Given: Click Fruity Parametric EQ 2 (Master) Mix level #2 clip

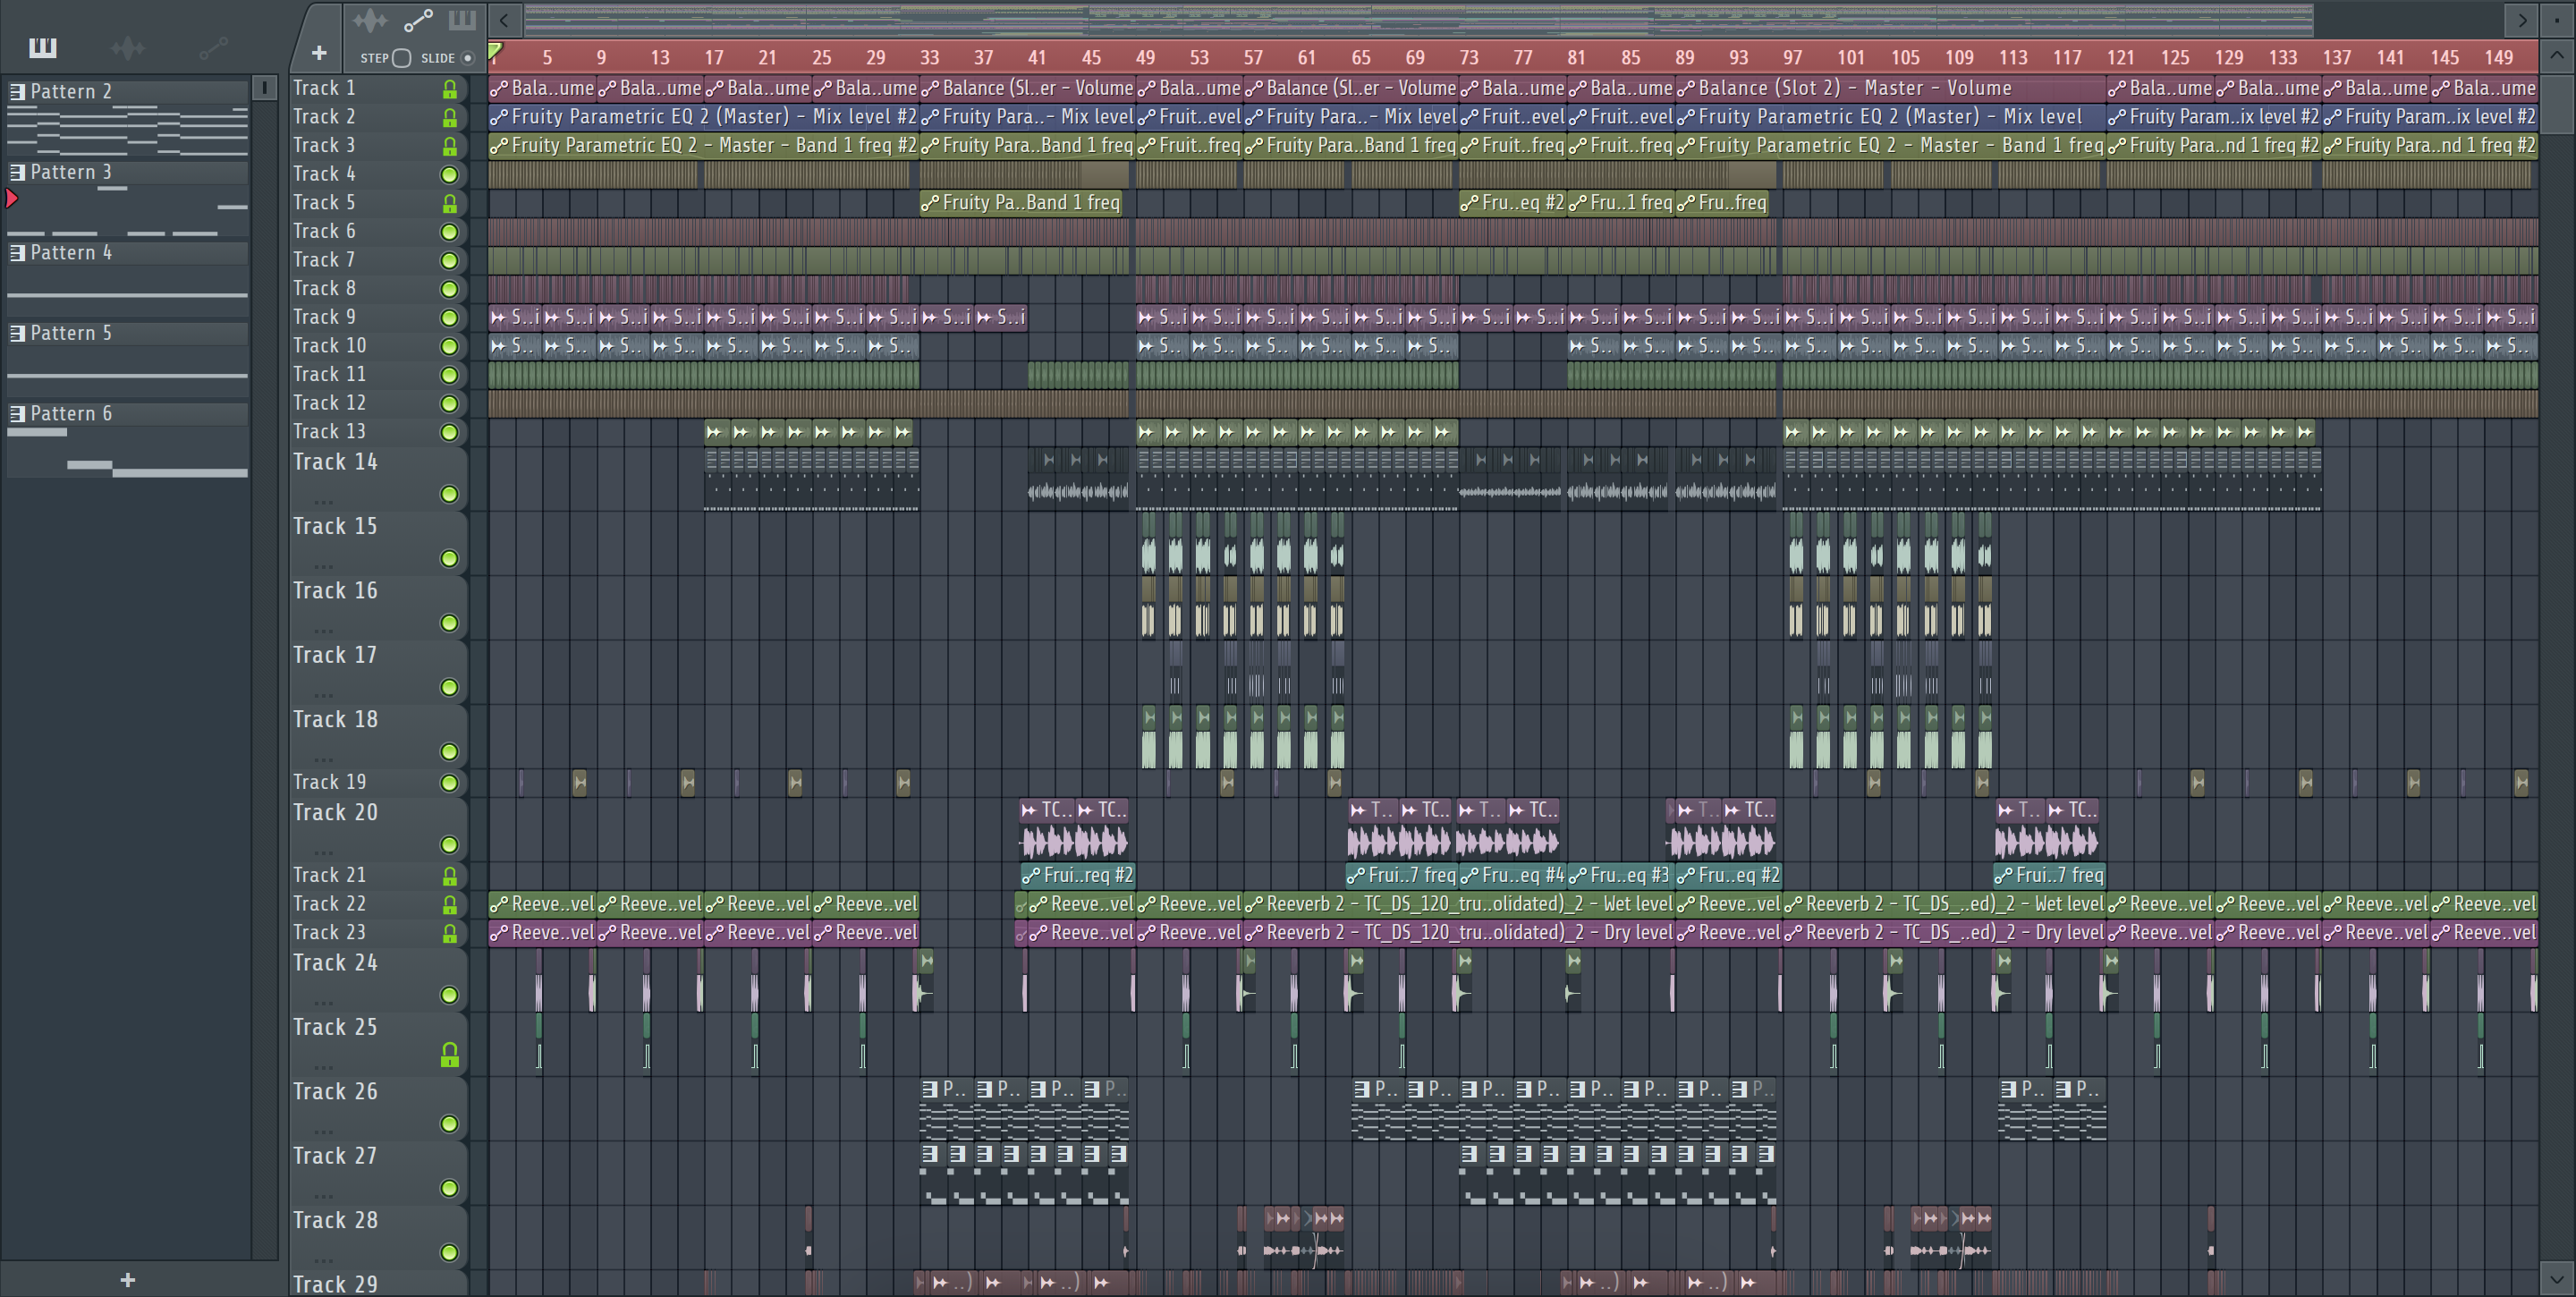Looking at the screenshot, I should [703, 117].
